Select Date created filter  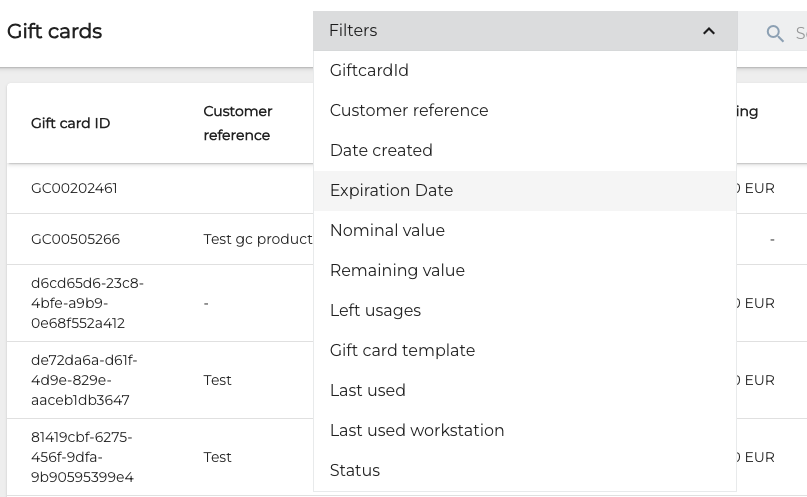(381, 151)
